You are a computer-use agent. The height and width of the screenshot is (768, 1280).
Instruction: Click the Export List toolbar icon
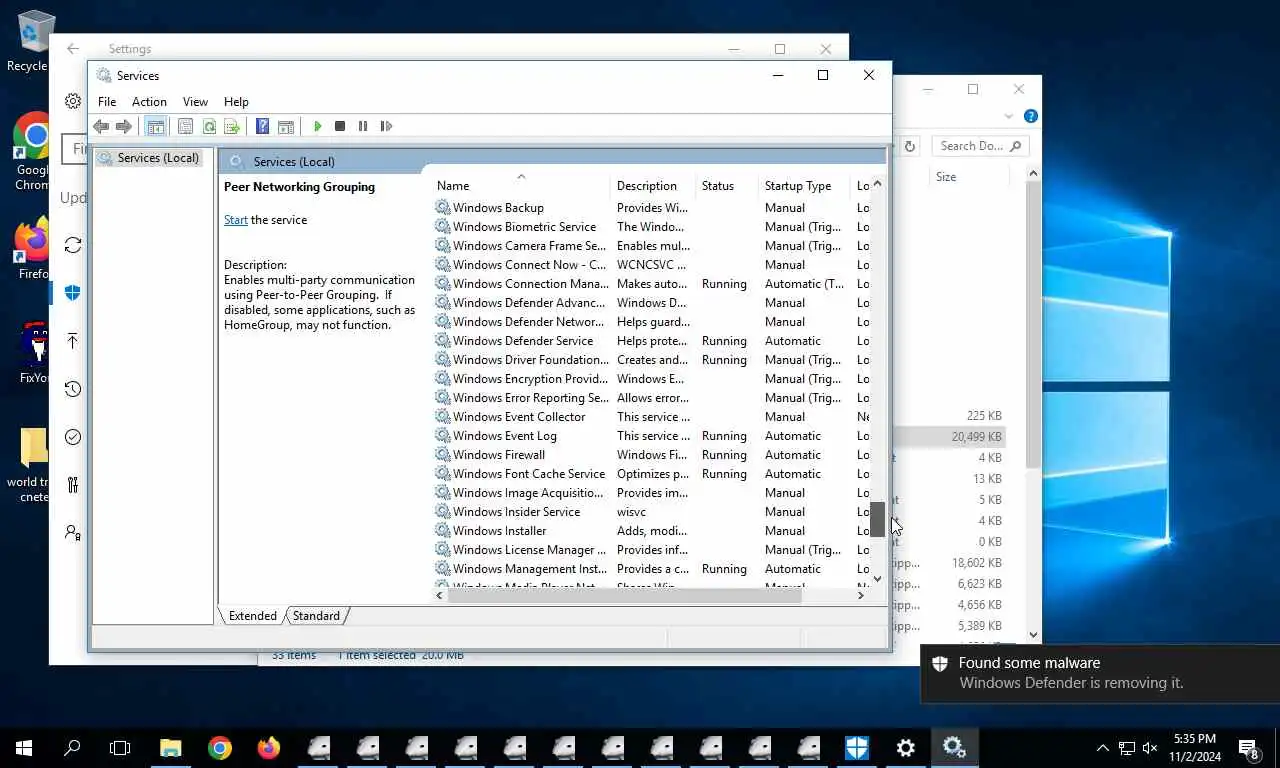[x=232, y=126]
